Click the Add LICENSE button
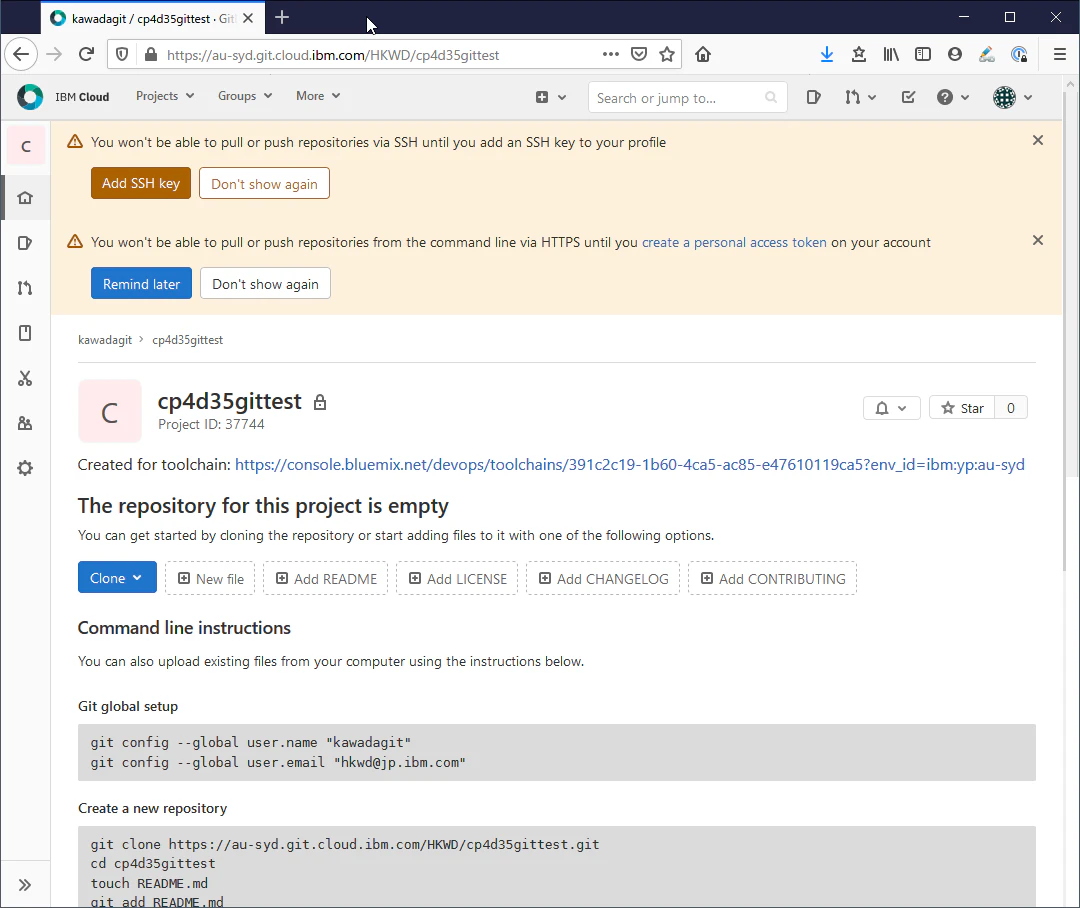 click(x=457, y=578)
